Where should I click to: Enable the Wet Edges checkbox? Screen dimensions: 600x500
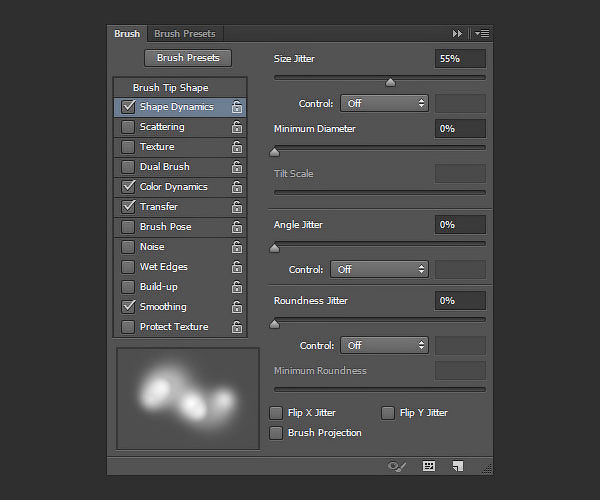click(128, 267)
